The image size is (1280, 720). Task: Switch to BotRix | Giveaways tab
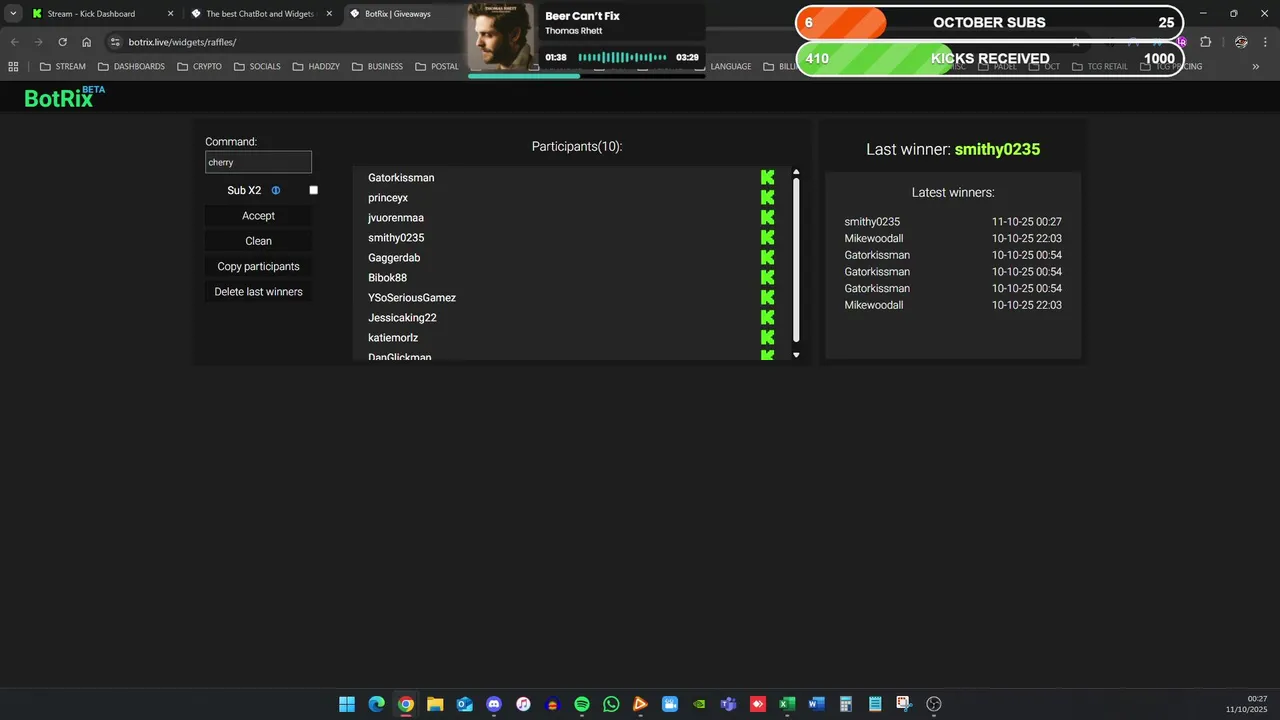(403, 14)
